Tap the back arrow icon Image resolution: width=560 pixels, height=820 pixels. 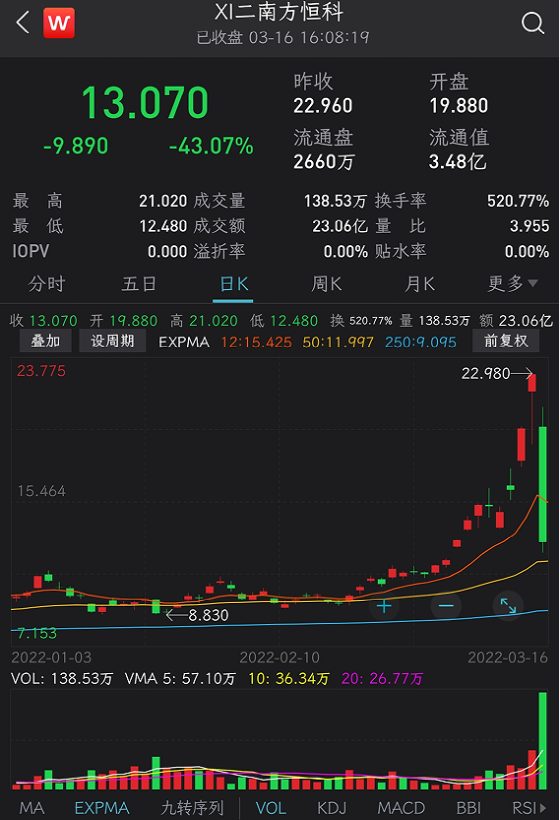[22, 23]
